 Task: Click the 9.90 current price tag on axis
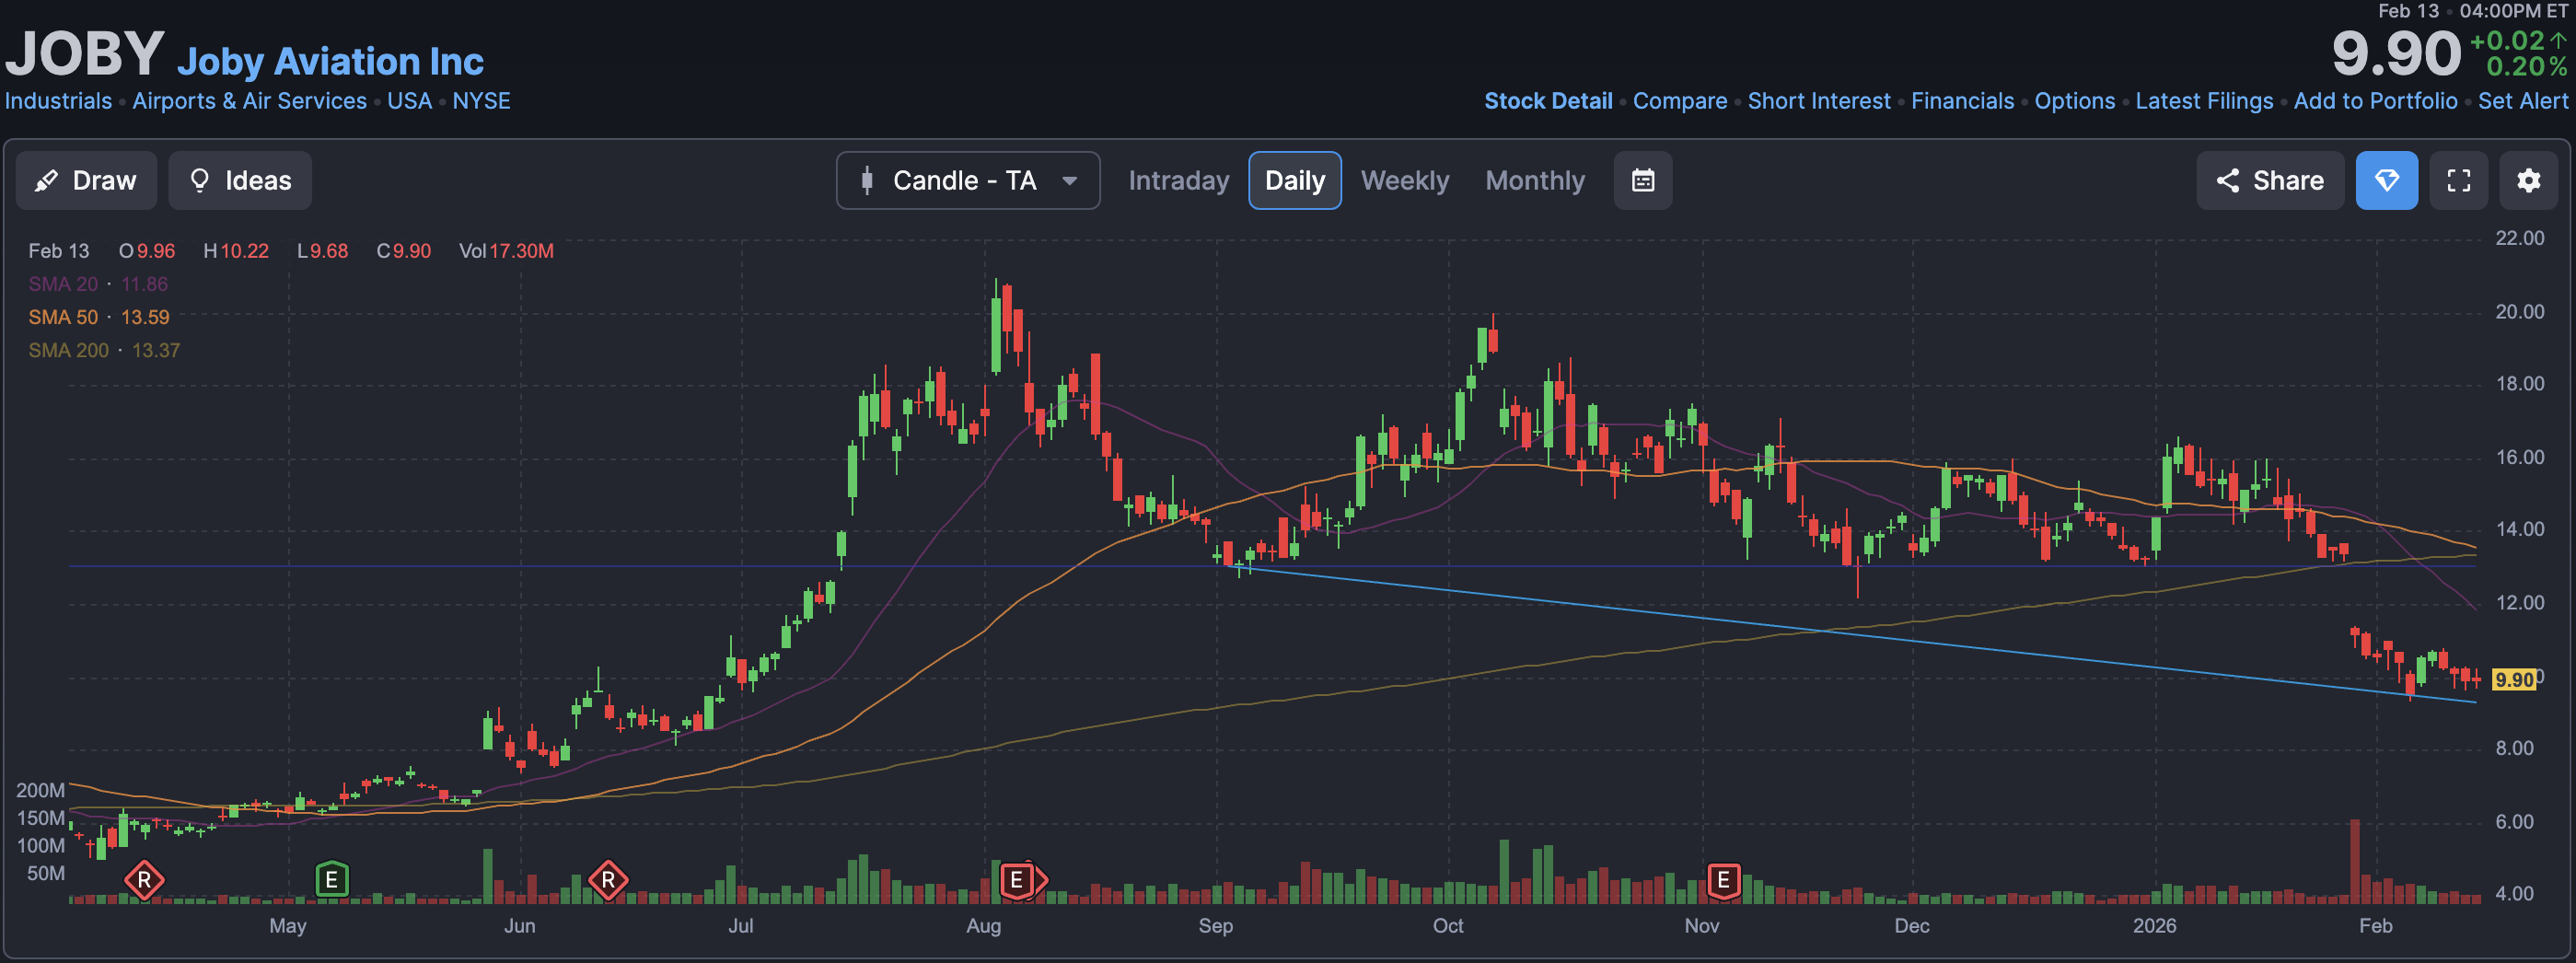click(x=2514, y=680)
